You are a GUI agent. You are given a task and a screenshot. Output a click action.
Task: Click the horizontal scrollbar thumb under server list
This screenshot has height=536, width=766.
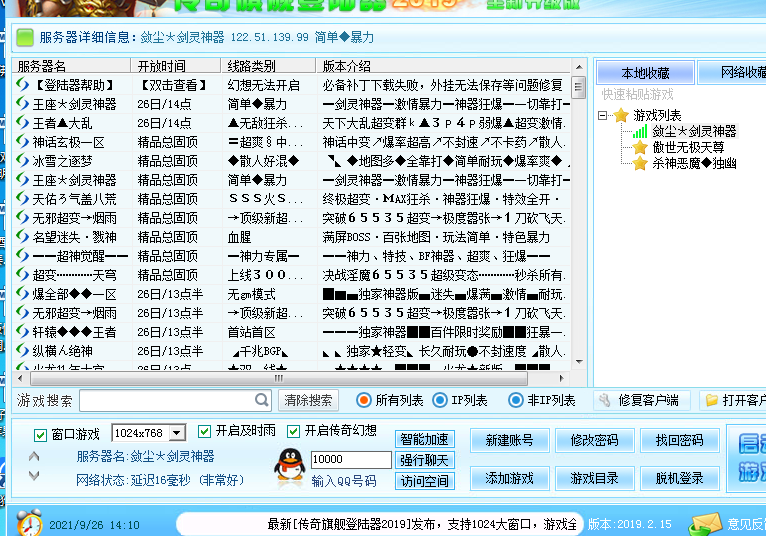coord(279,378)
